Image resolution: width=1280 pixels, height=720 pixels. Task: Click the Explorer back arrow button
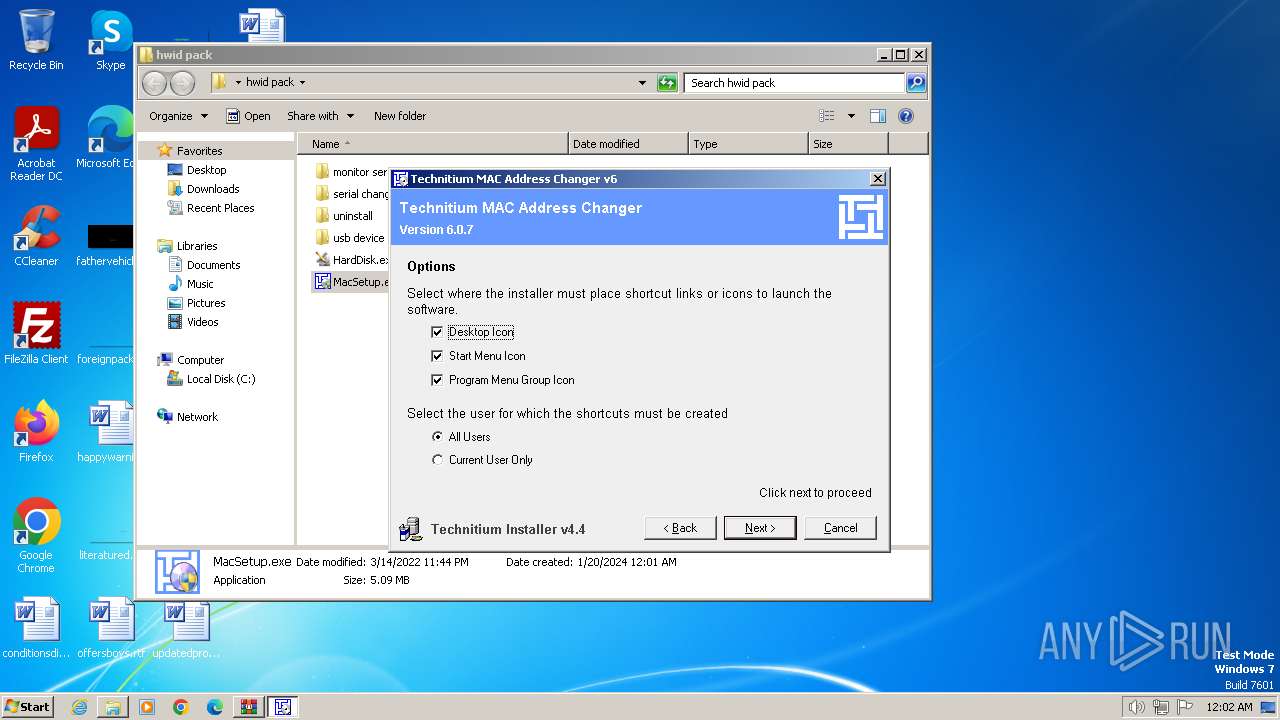(x=154, y=83)
